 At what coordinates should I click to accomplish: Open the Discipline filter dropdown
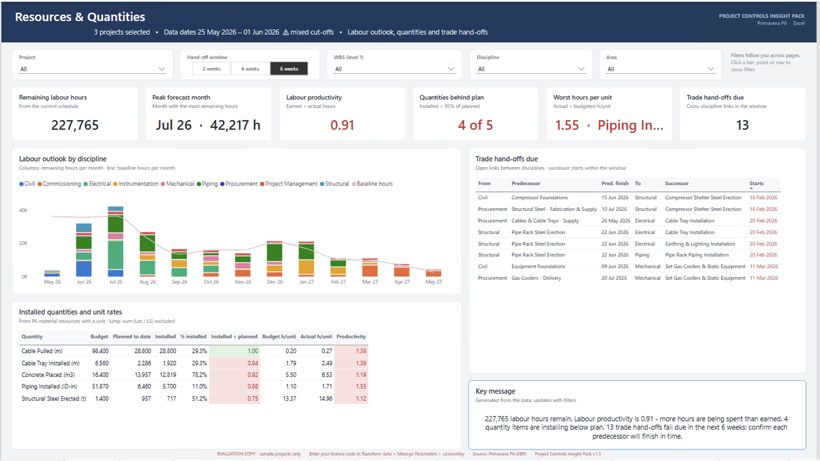(x=530, y=69)
